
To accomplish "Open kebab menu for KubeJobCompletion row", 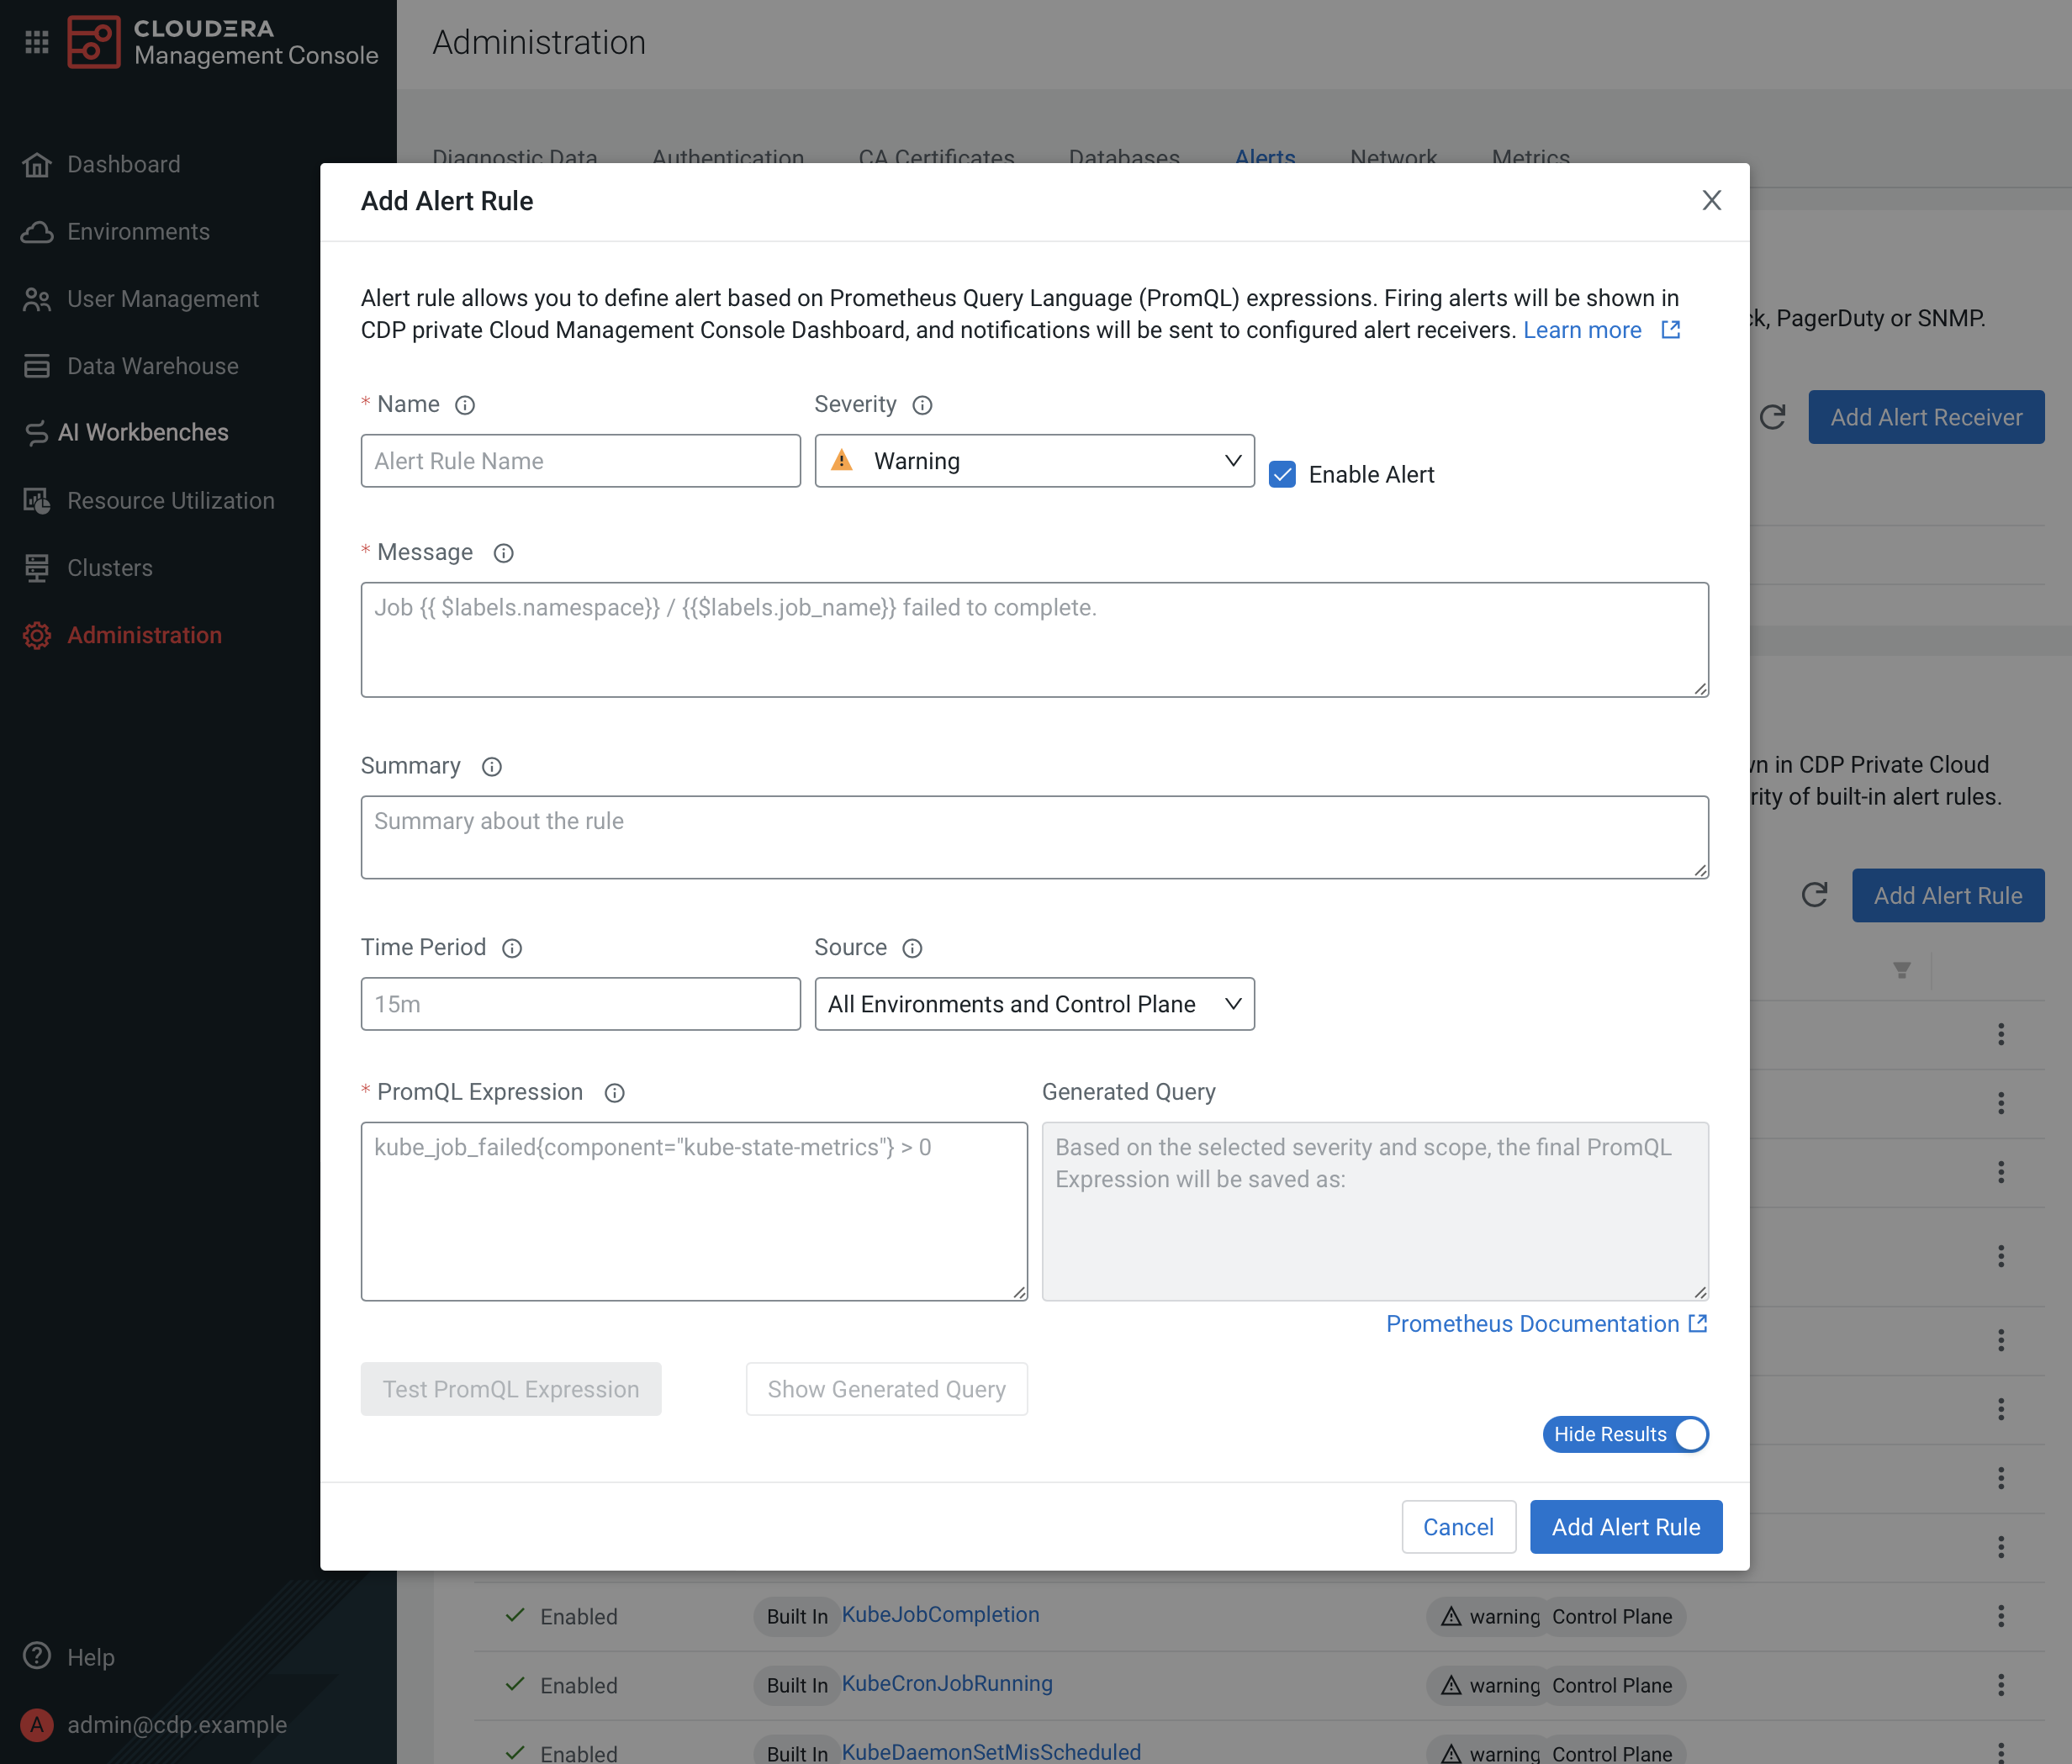I will pos(2000,1616).
